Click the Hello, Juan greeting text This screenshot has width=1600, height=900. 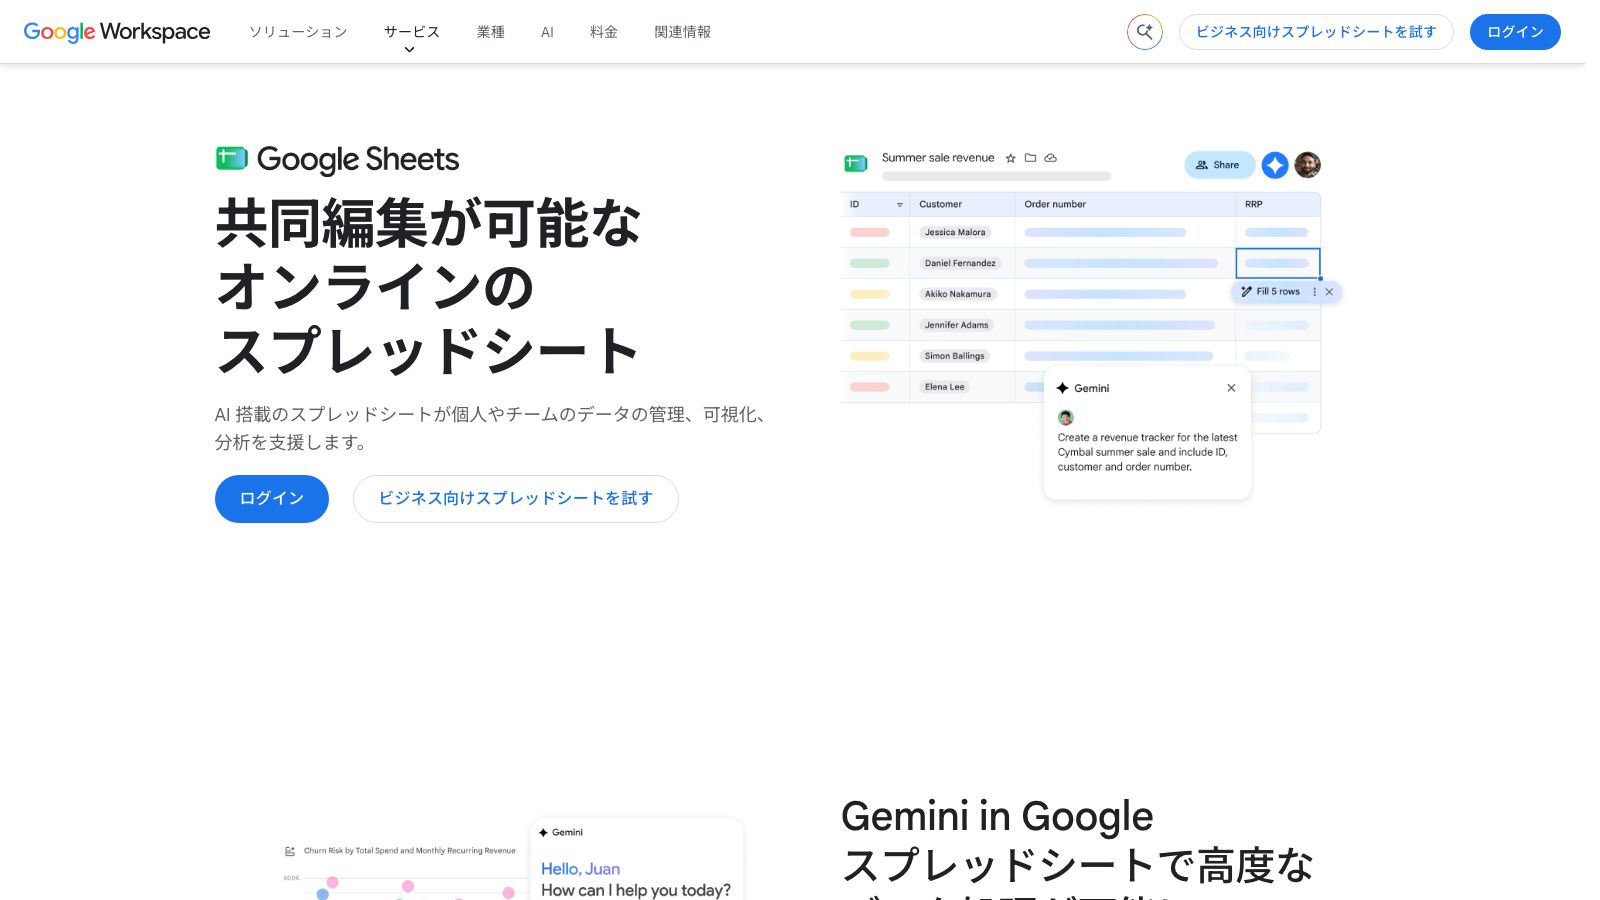click(581, 869)
